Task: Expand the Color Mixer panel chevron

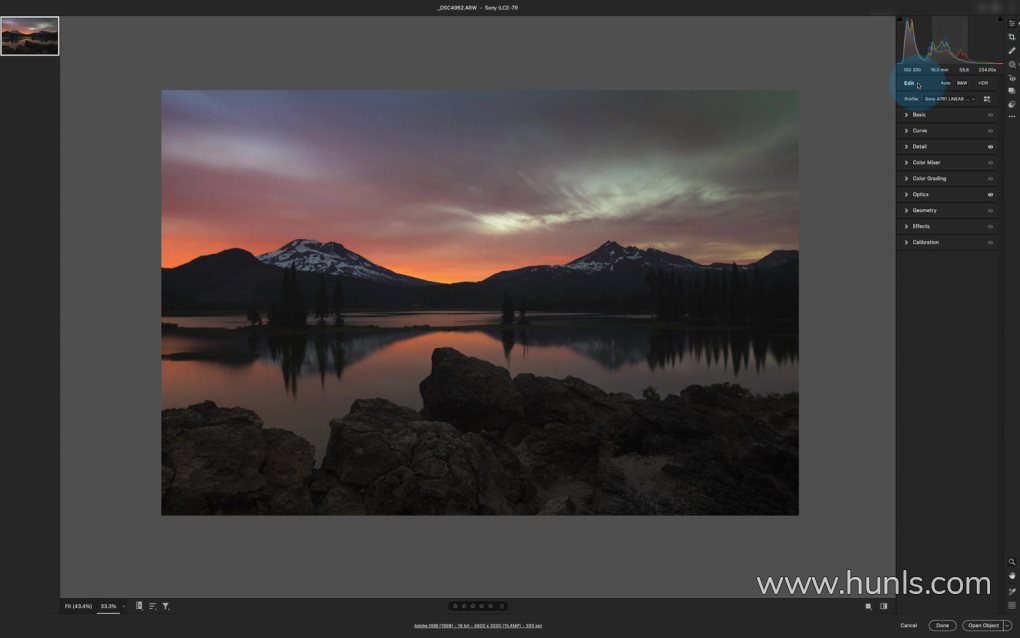Action: click(x=906, y=163)
